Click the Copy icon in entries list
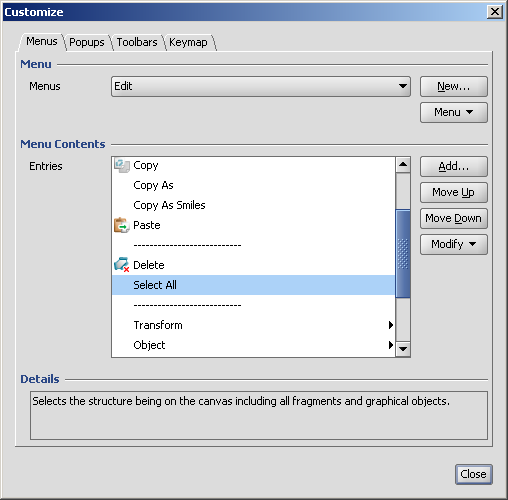Image resolution: width=508 pixels, height=500 pixels. pos(122,165)
